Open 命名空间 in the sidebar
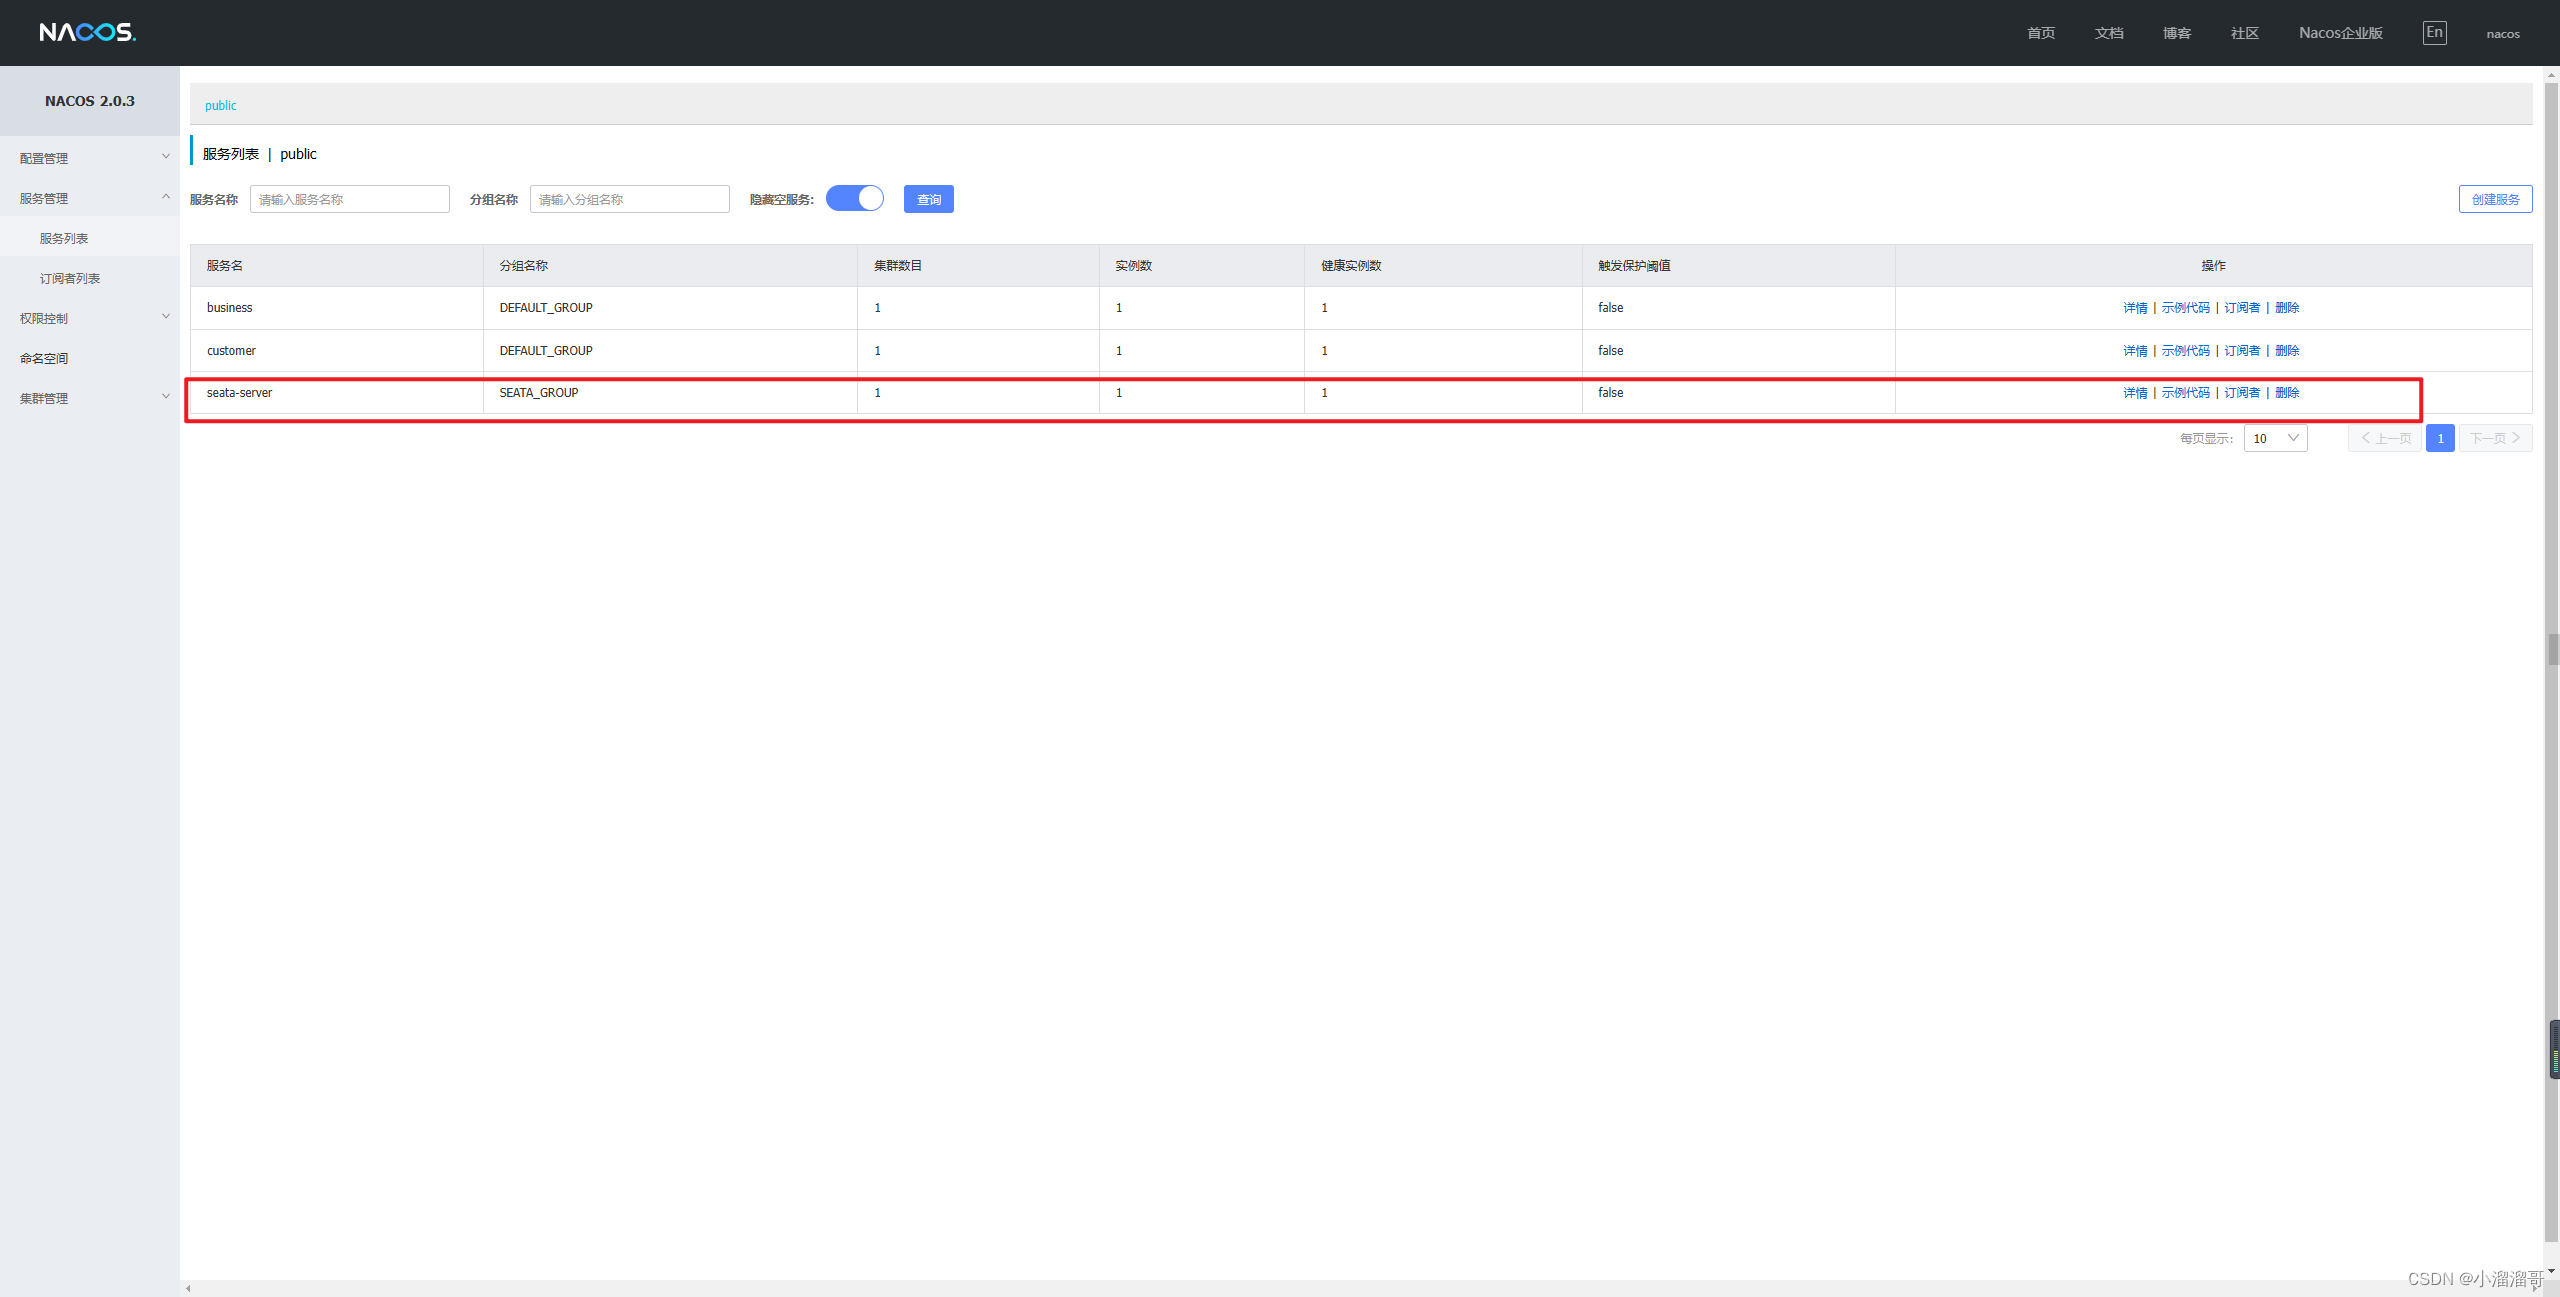Viewport: 2560px width, 1297px height. click(44, 358)
